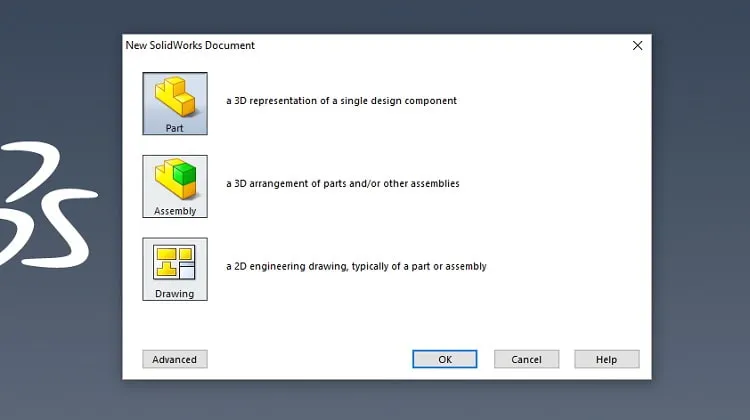Choose the Assembly document type icon
This screenshot has width=750, height=420.
click(175, 186)
